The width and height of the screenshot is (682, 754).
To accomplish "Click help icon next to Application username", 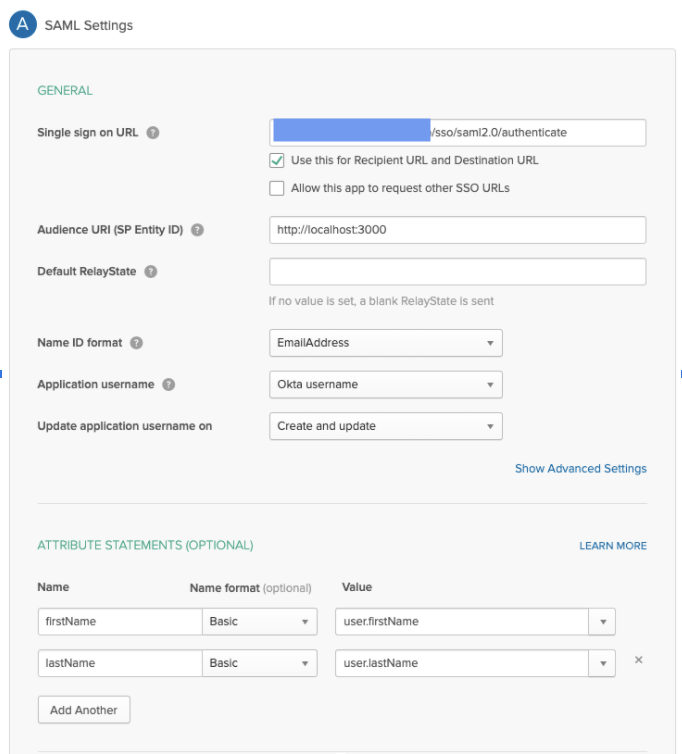I will pos(168,384).
